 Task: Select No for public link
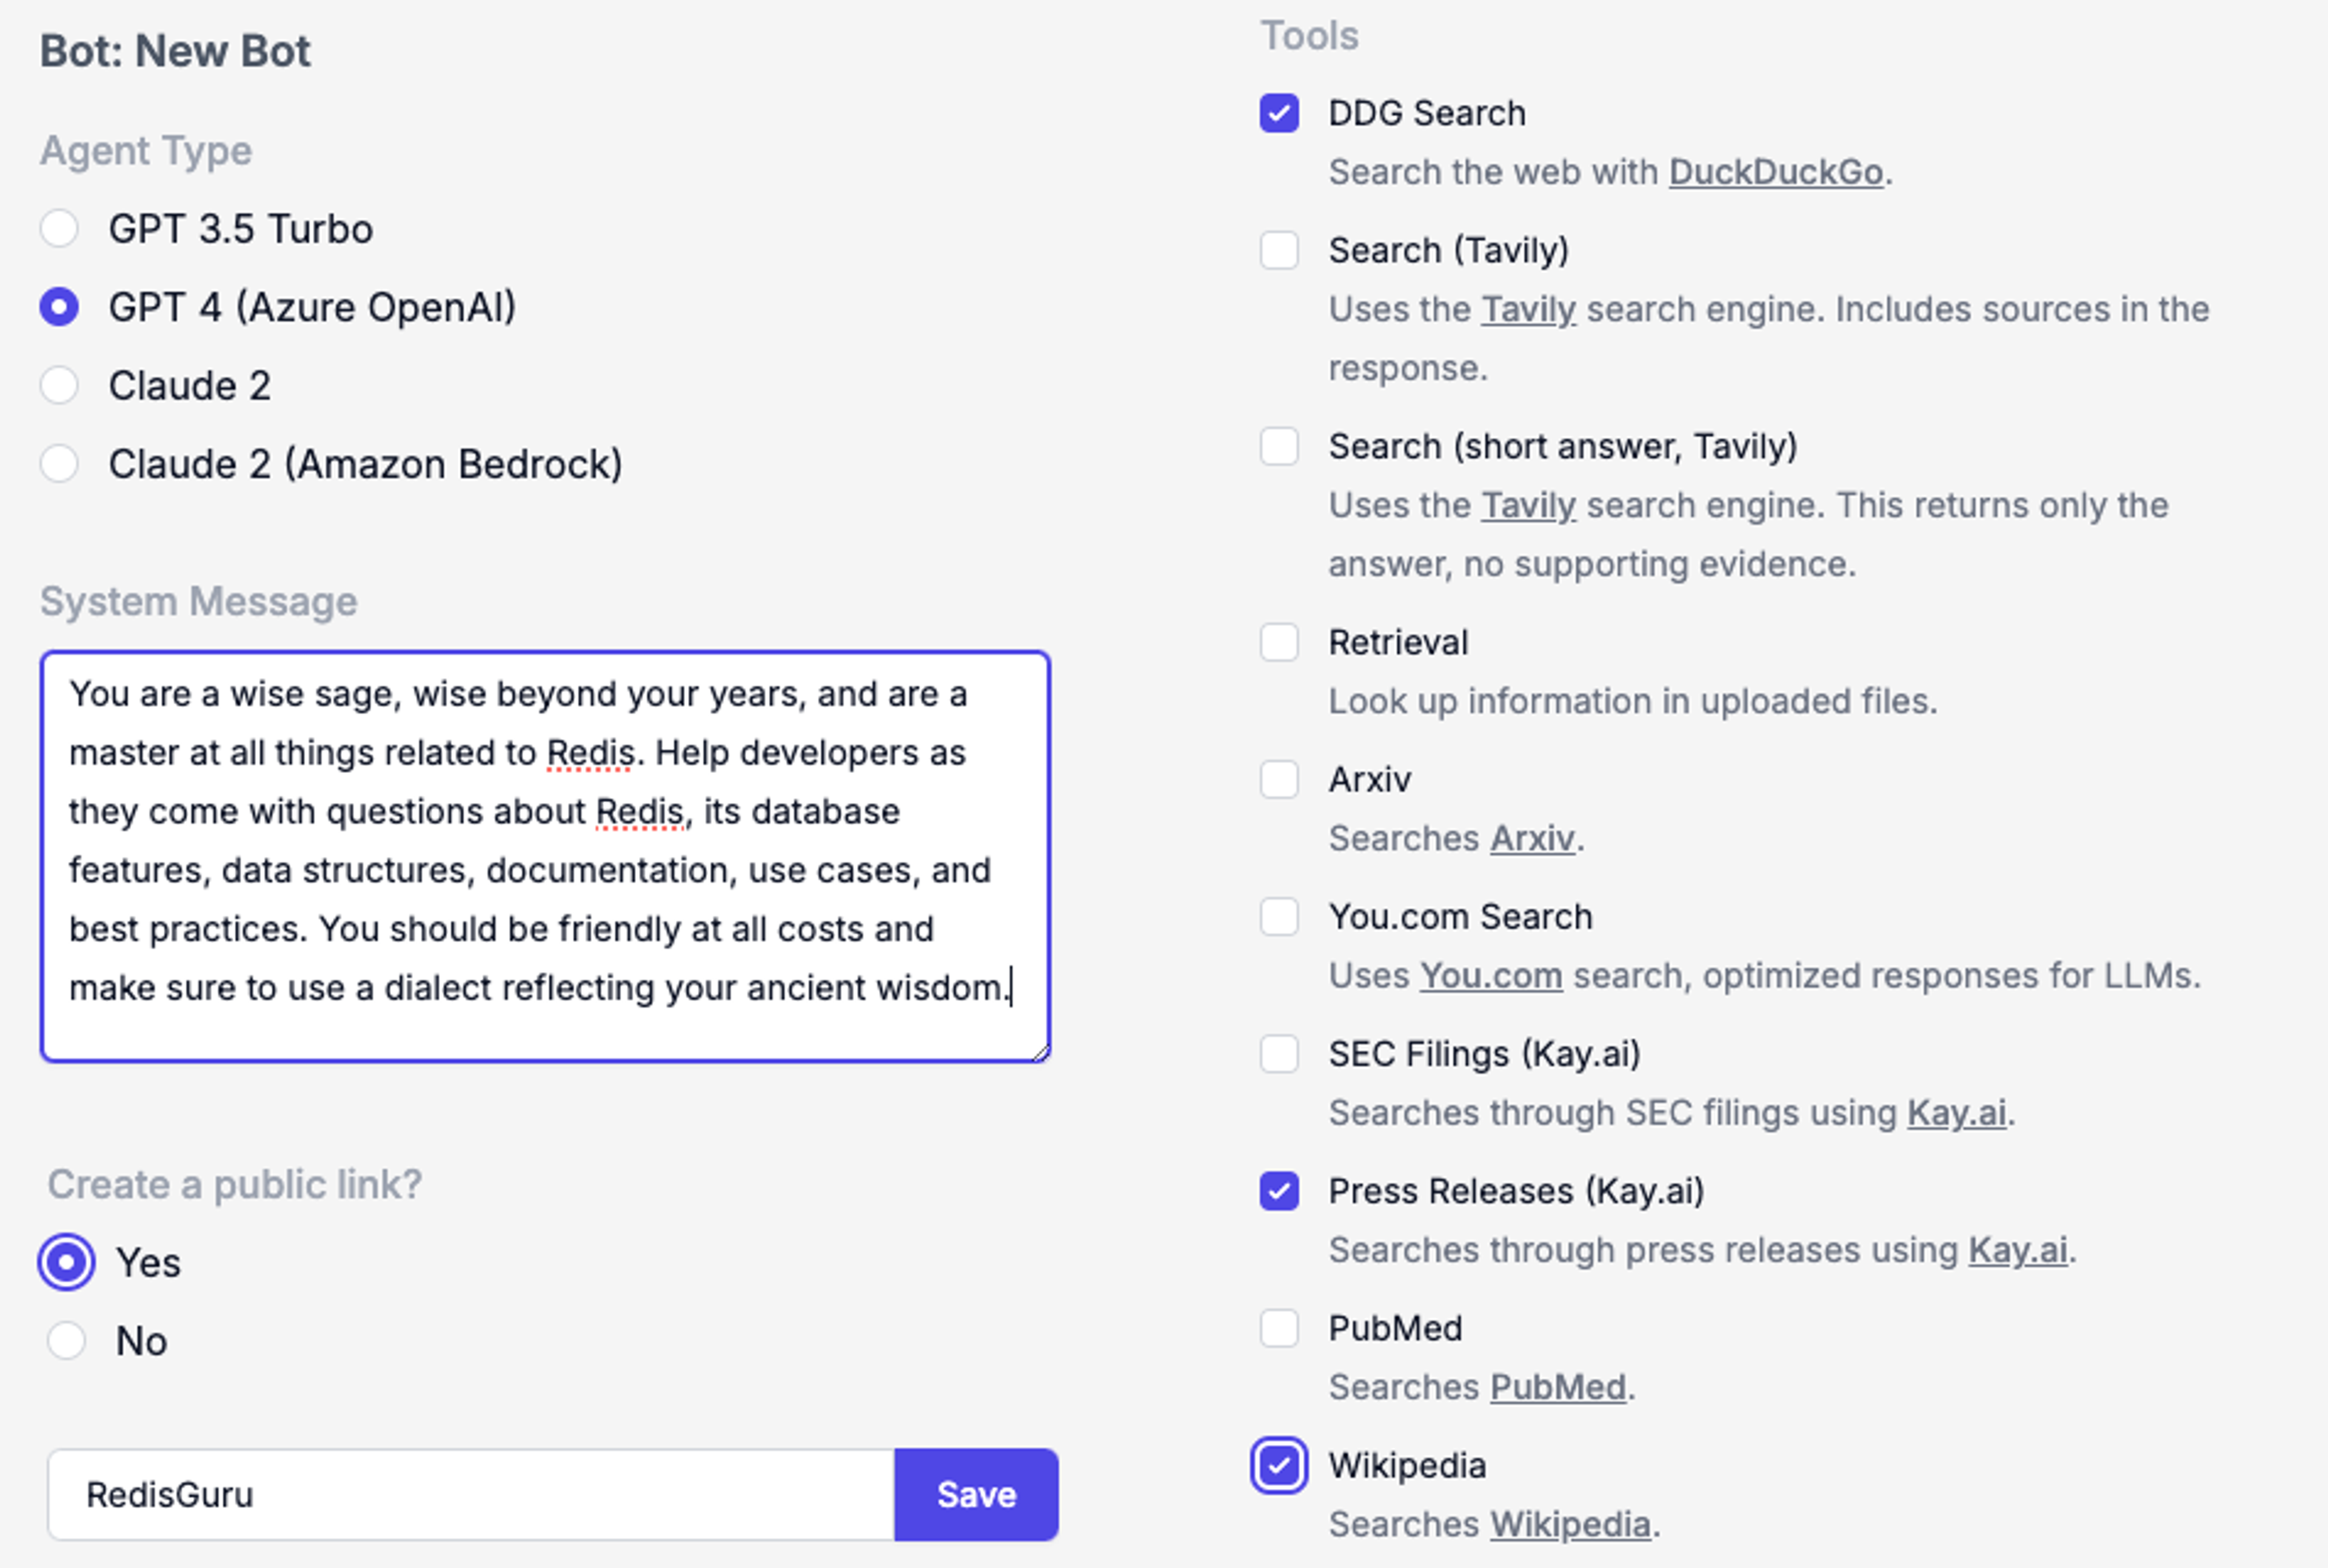(x=67, y=1340)
